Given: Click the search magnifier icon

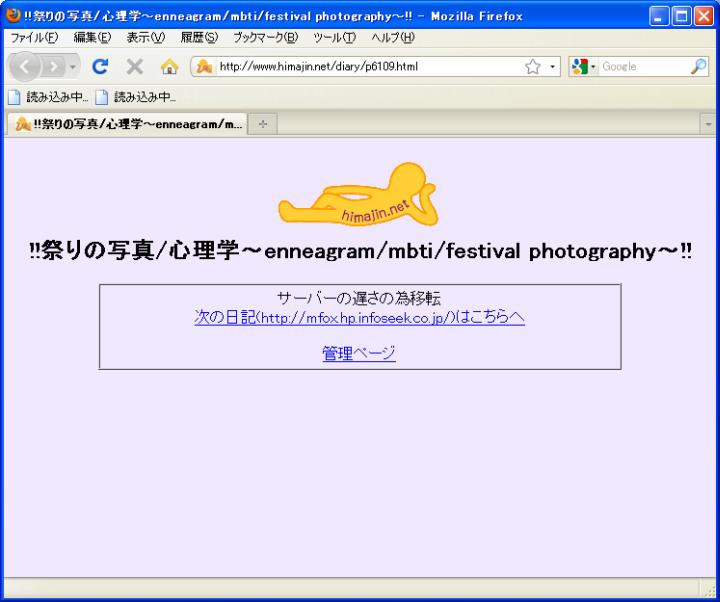Looking at the screenshot, I should pyautogui.click(x=699, y=67).
